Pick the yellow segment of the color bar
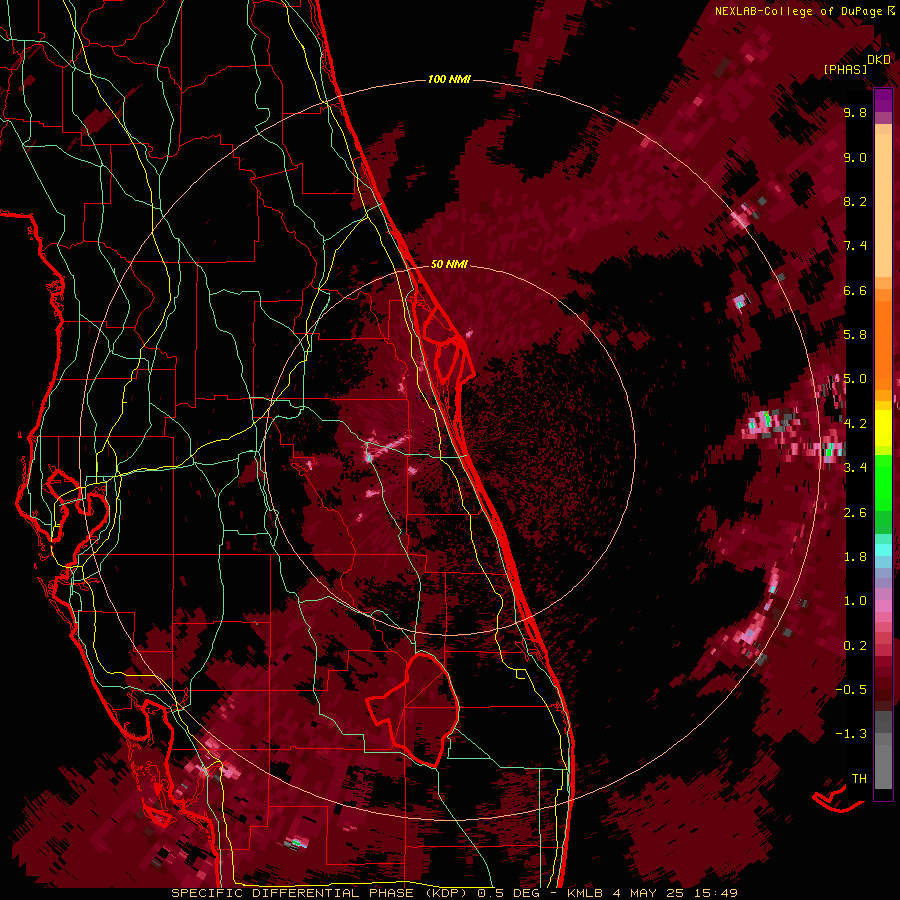This screenshot has width=900, height=900. (x=883, y=428)
